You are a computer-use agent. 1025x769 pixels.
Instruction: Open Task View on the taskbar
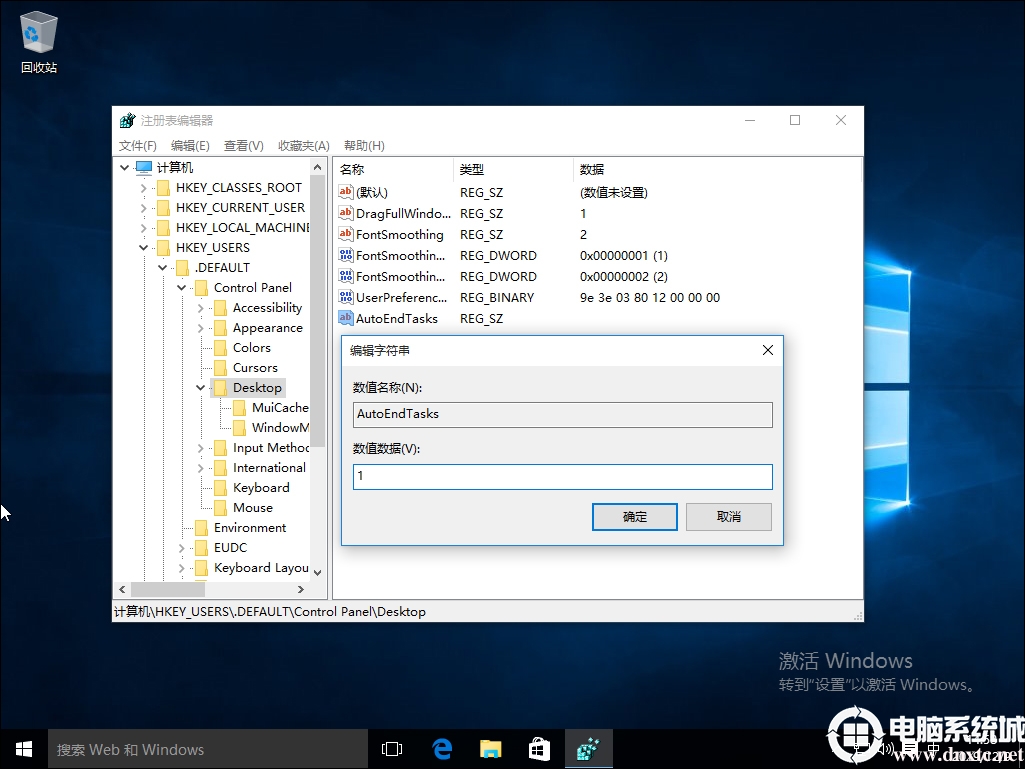click(392, 749)
